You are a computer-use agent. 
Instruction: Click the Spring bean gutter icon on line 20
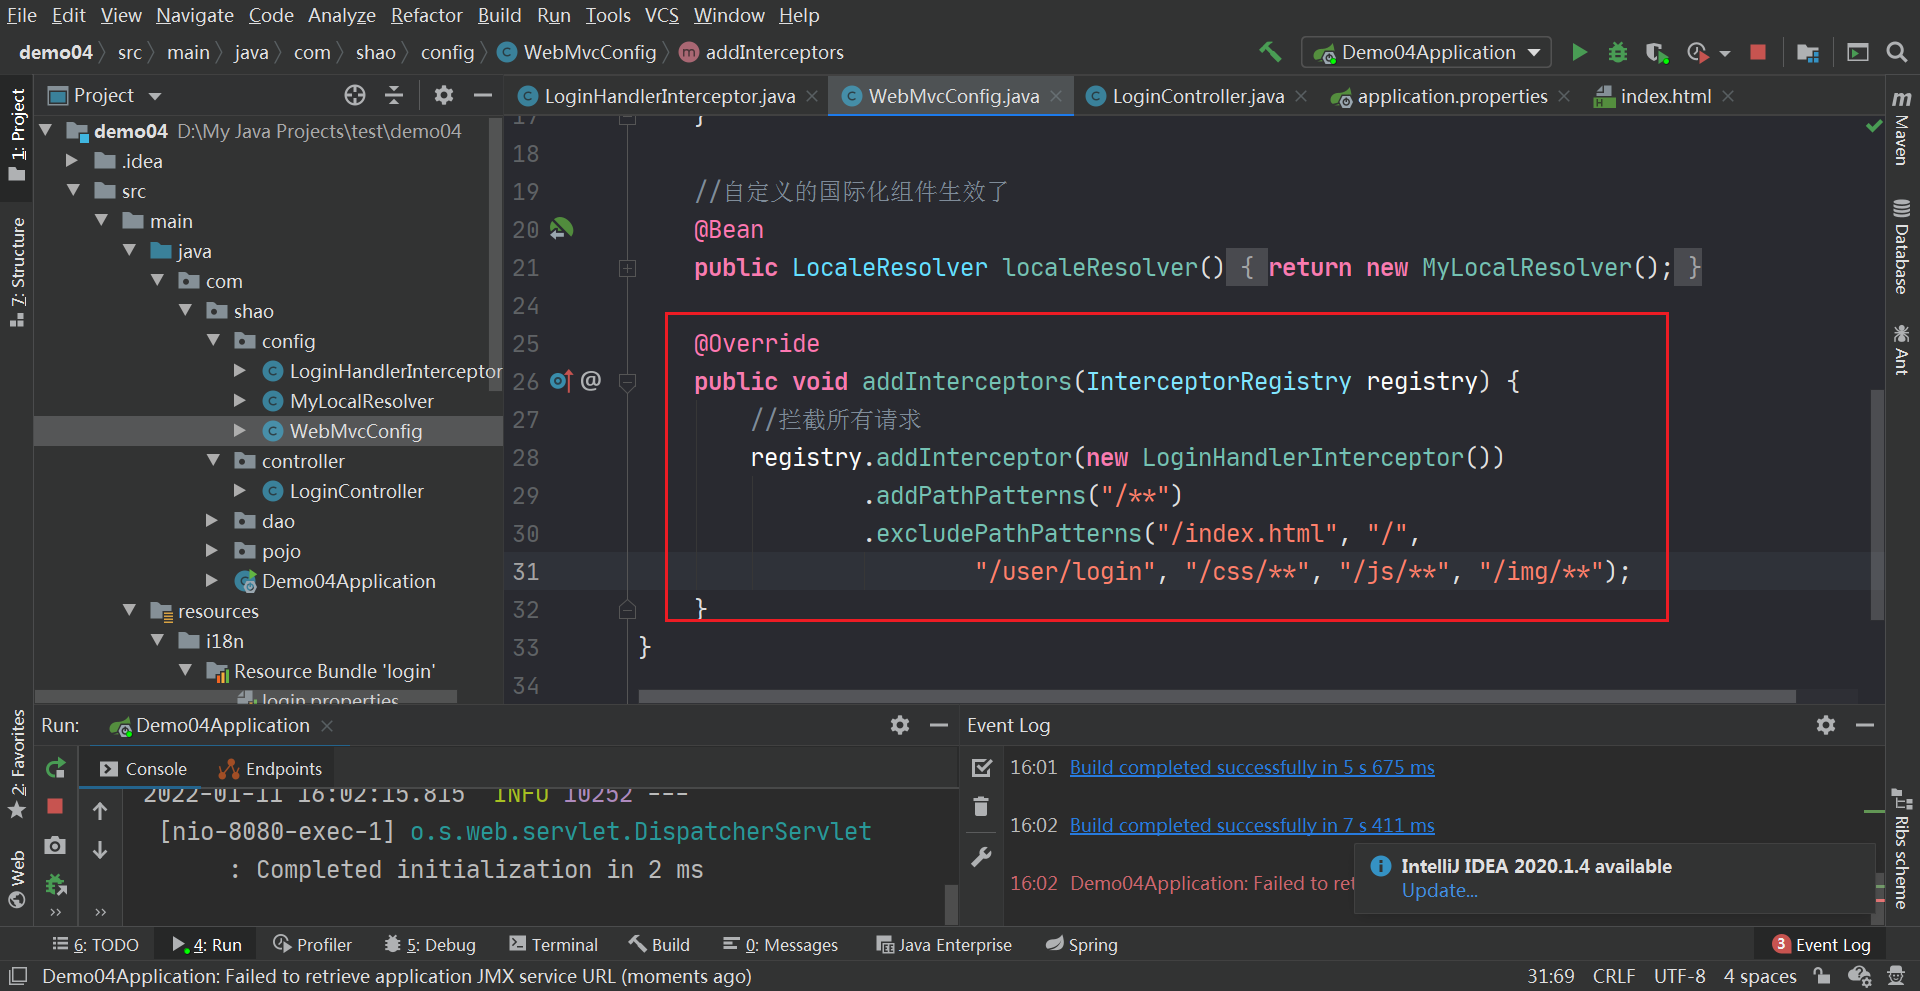click(x=562, y=229)
